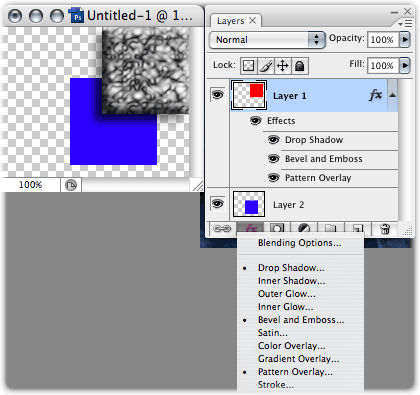The image size is (420, 395).
Task: Hide Layer 2 with its eye icon
Action: pyautogui.click(x=217, y=203)
